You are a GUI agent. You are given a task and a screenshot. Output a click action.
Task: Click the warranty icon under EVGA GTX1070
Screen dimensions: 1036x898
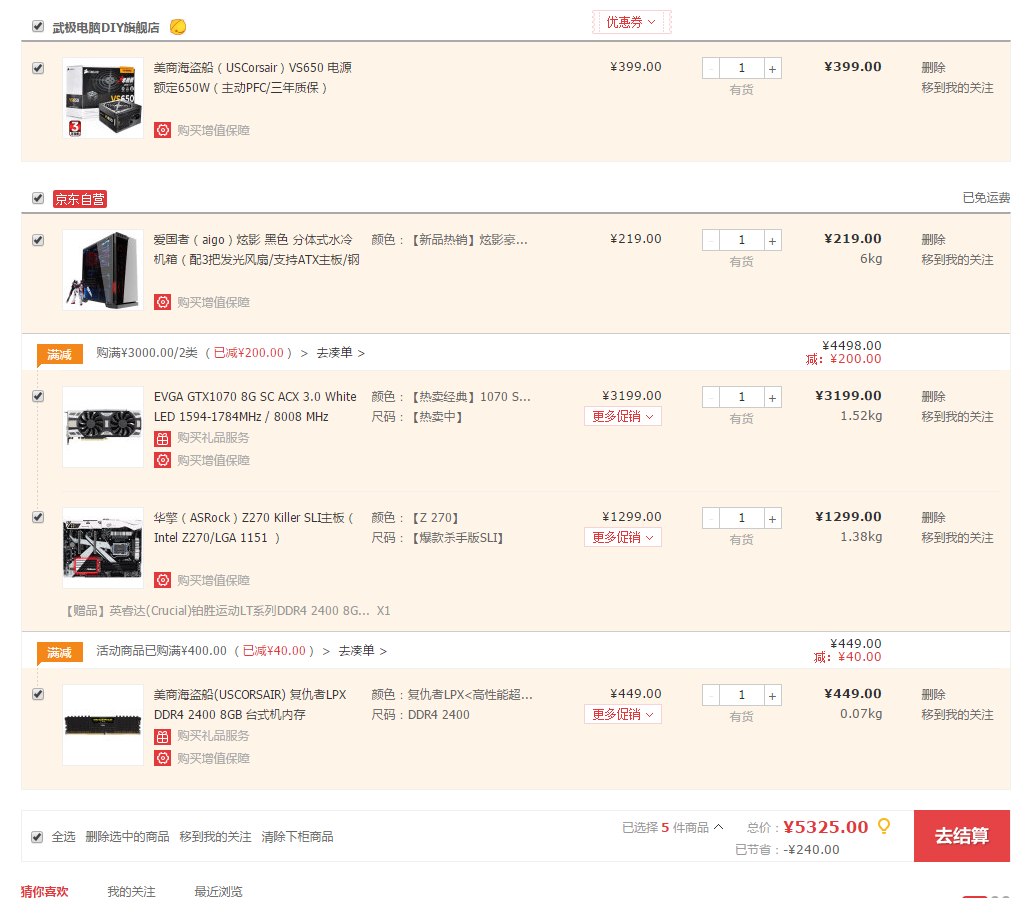click(x=163, y=460)
